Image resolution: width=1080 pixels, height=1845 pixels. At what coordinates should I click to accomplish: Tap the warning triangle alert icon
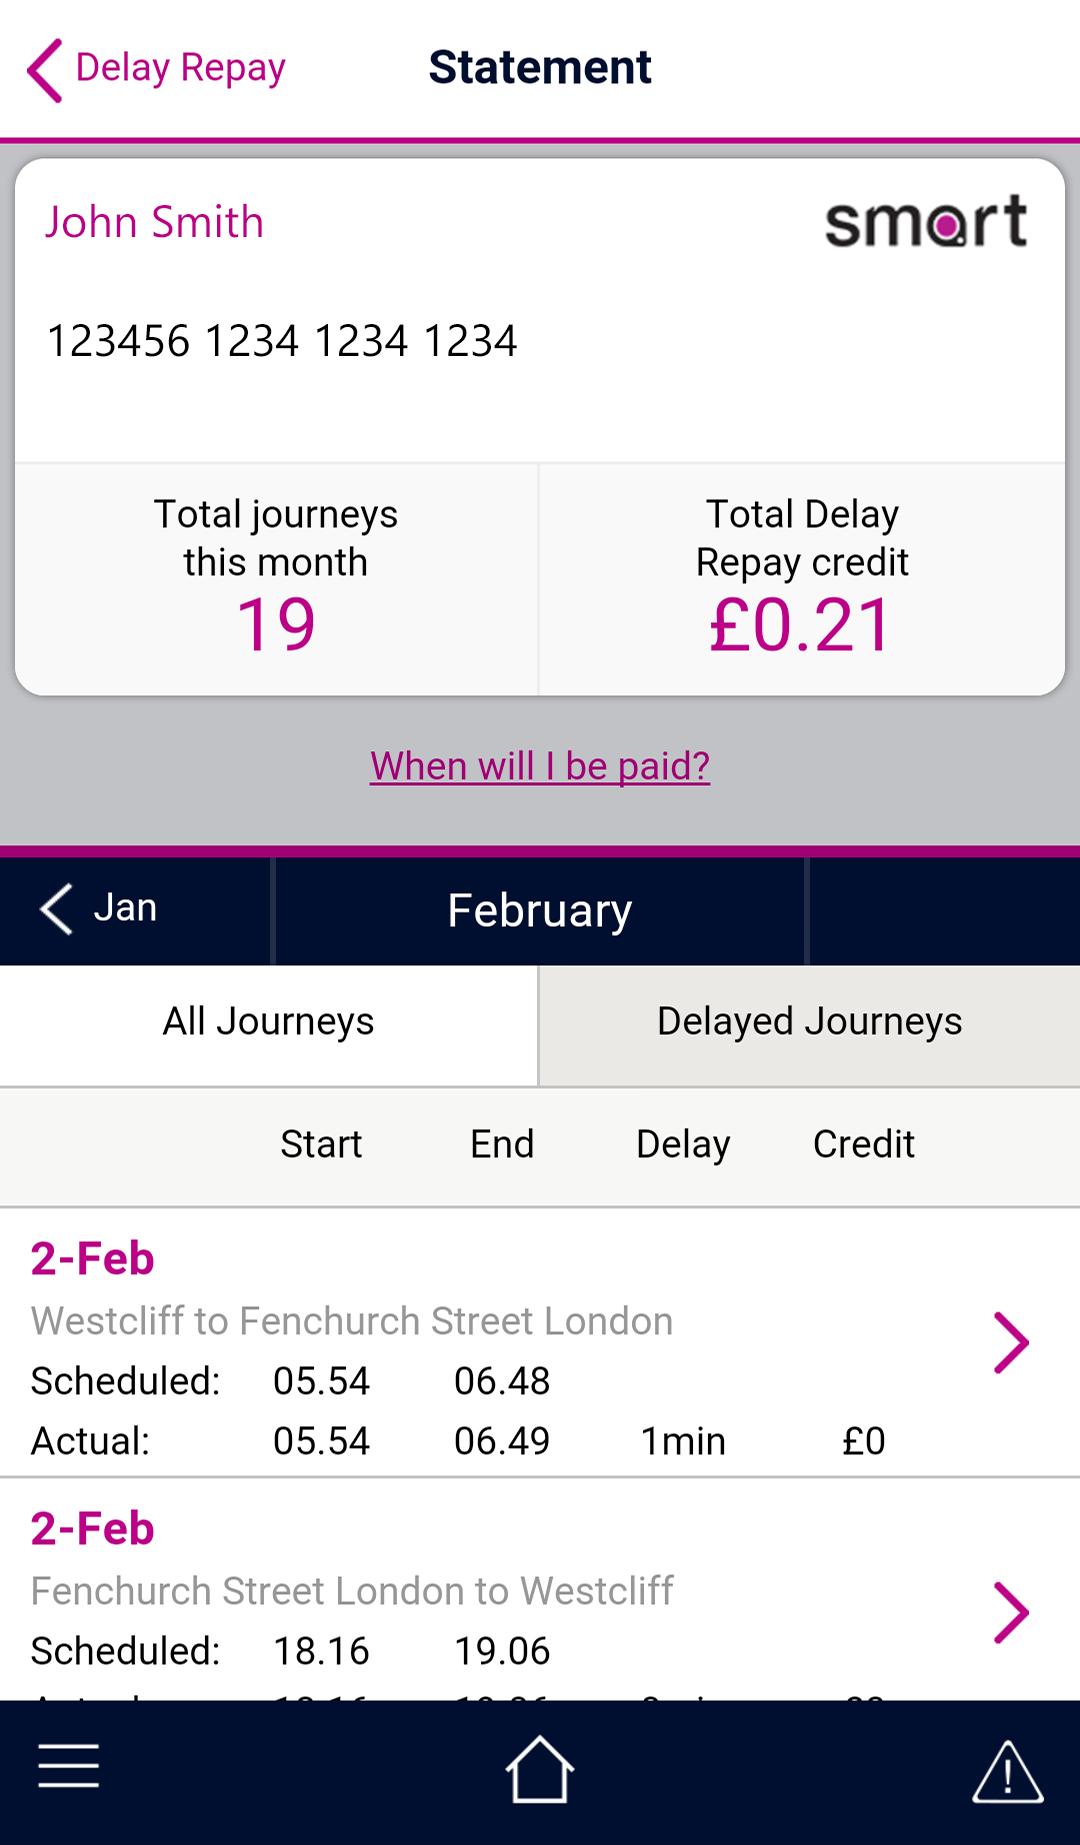[x=1007, y=1771]
